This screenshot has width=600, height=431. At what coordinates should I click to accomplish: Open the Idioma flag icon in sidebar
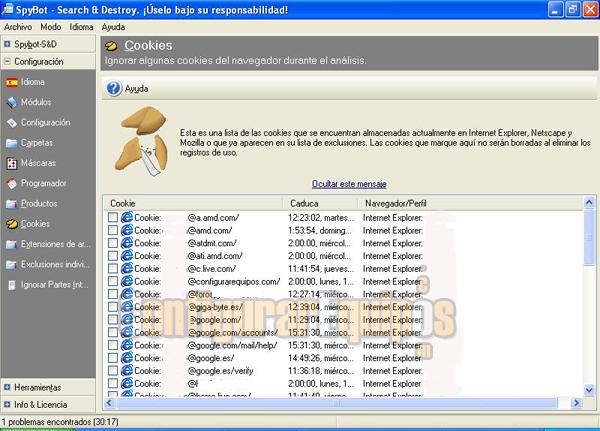point(12,82)
